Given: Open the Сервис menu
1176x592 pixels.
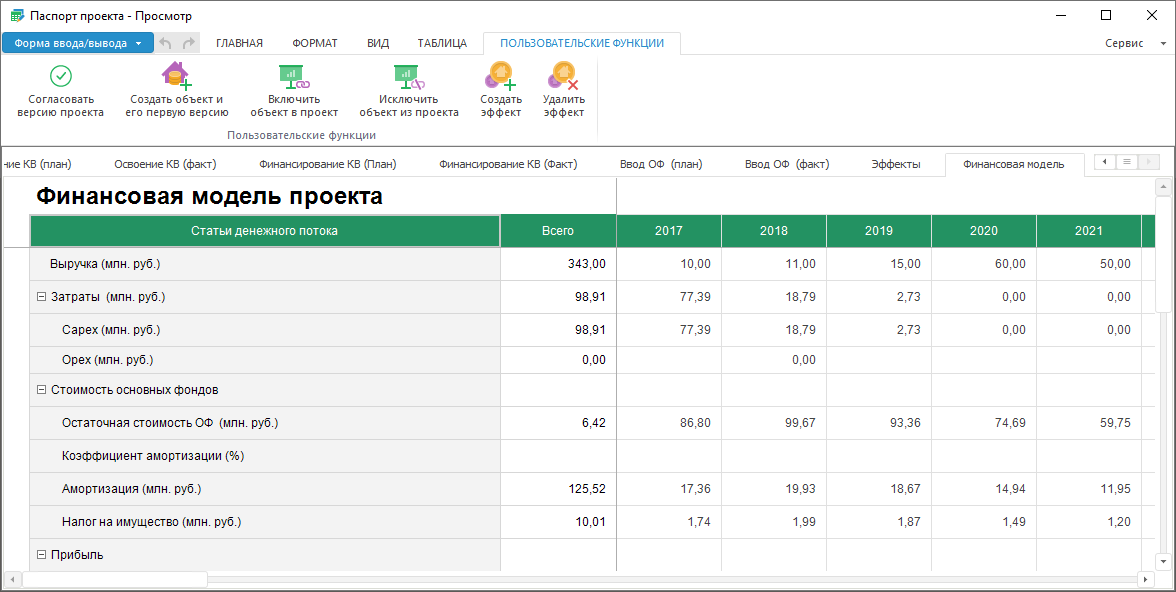Looking at the screenshot, I should point(1134,44).
